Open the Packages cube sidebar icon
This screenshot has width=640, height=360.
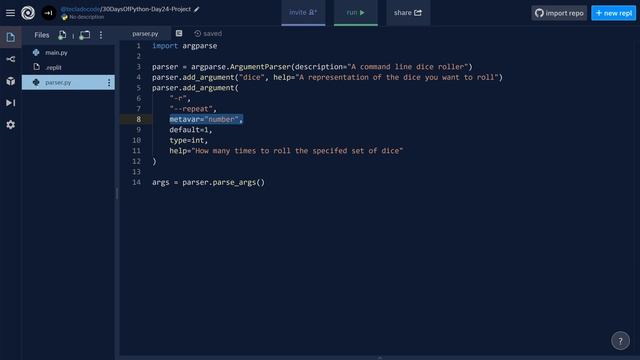(11, 81)
